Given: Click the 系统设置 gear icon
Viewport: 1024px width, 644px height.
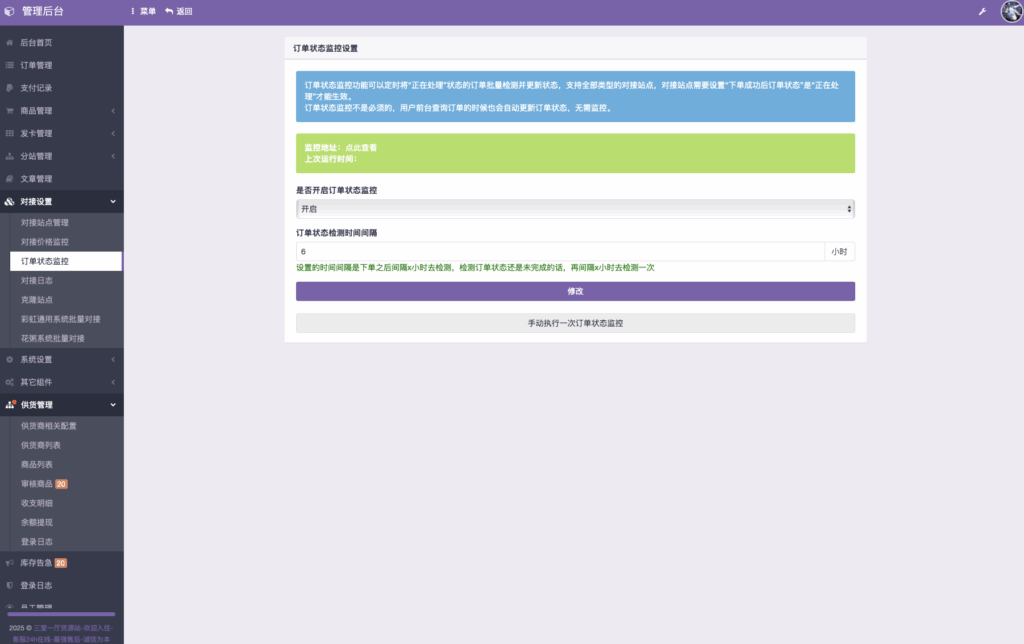Looking at the screenshot, I should pos(10,359).
